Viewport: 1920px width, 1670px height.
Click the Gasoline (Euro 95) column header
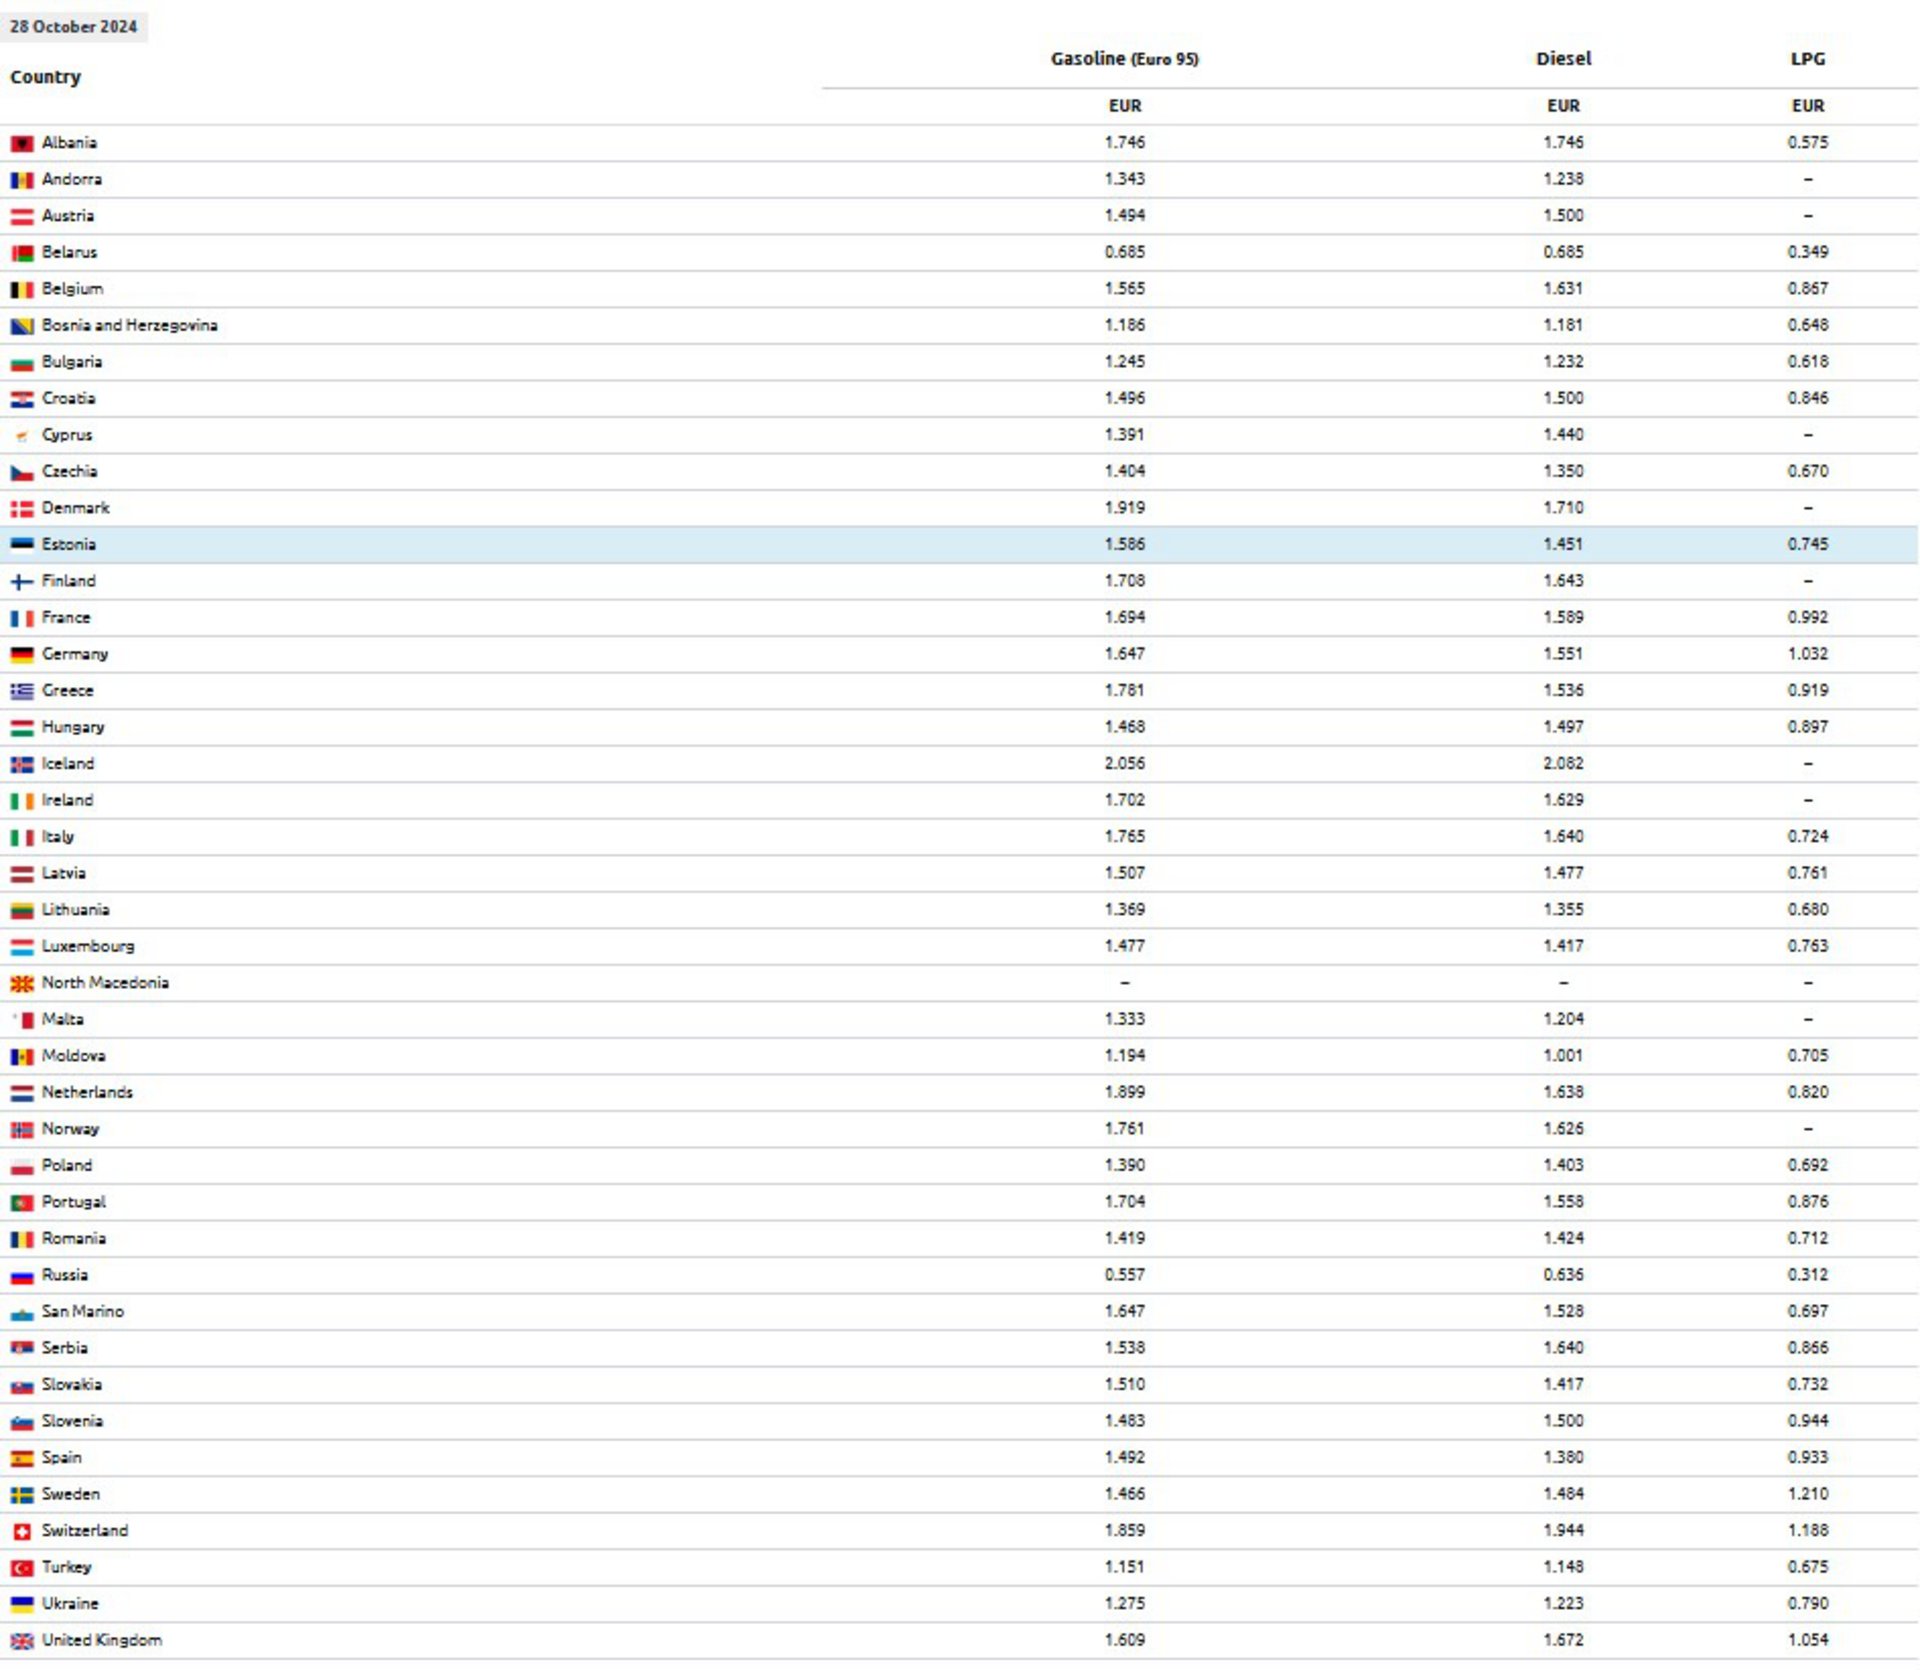pos(1124,59)
